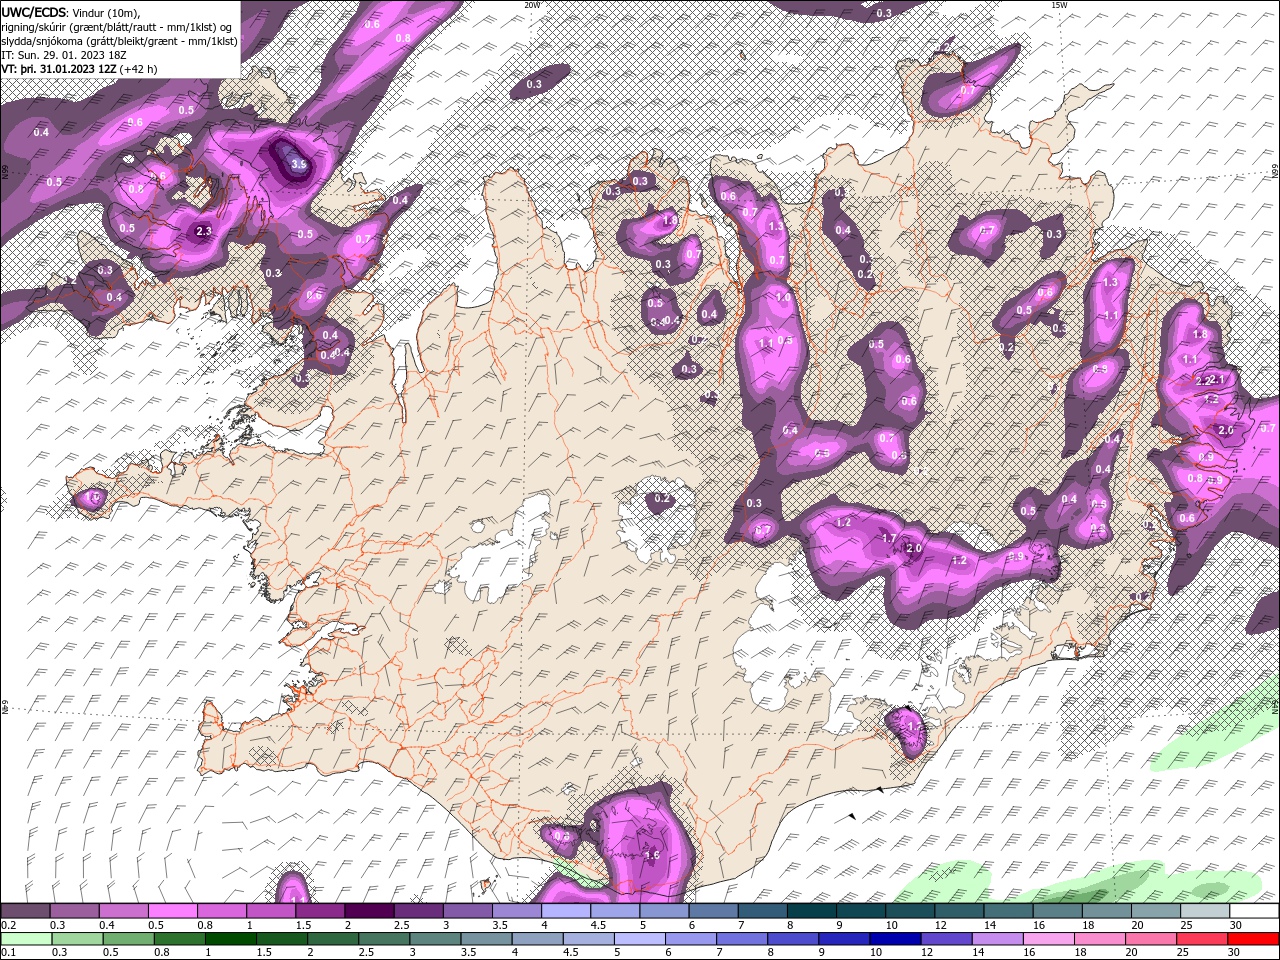Pick pink rain-legend swatch between 16 and 18
Image resolution: width=1280 pixels, height=960 pixels.
click(1049, 939)
